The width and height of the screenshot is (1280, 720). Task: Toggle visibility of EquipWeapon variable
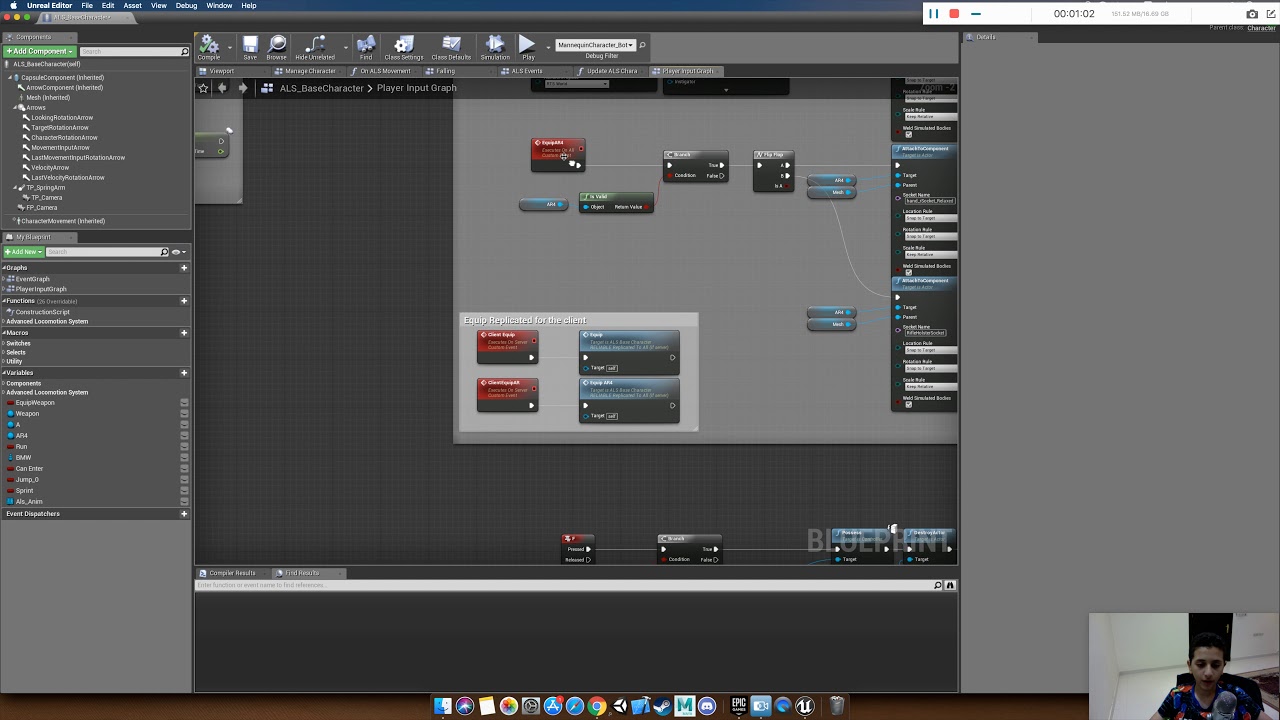[x=184, y=402]
